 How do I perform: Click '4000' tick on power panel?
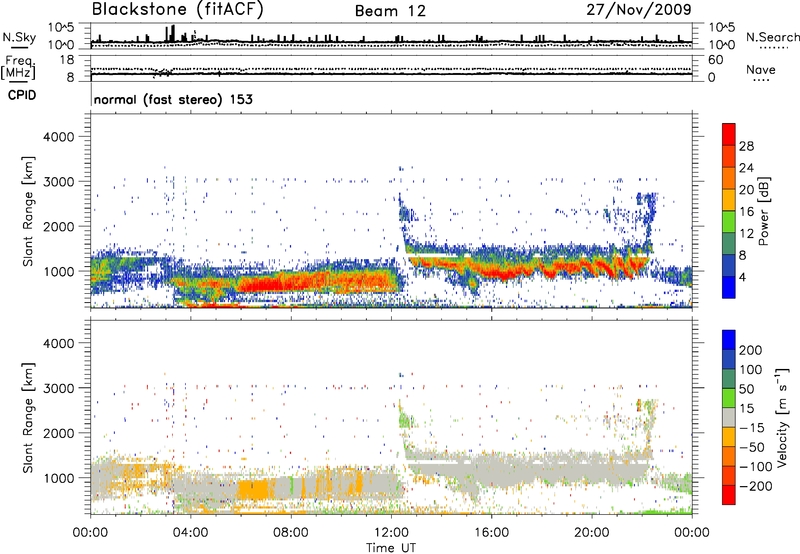click(59, 137)
